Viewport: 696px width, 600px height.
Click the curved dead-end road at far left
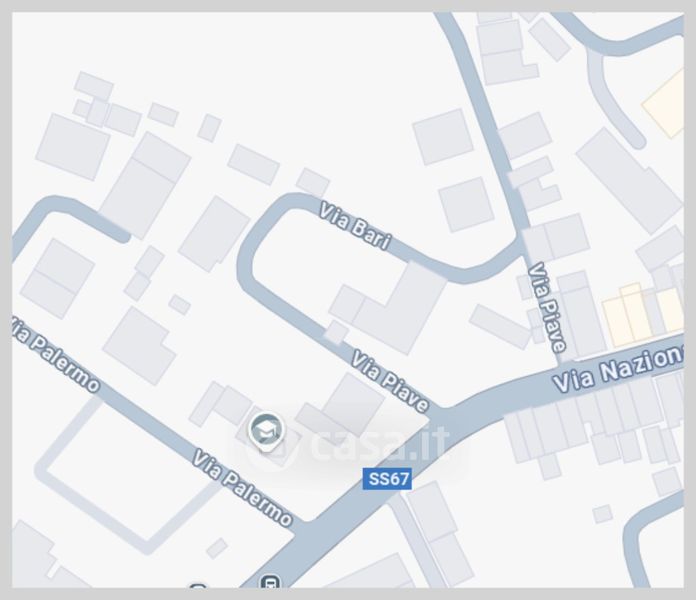pos(67,219)
